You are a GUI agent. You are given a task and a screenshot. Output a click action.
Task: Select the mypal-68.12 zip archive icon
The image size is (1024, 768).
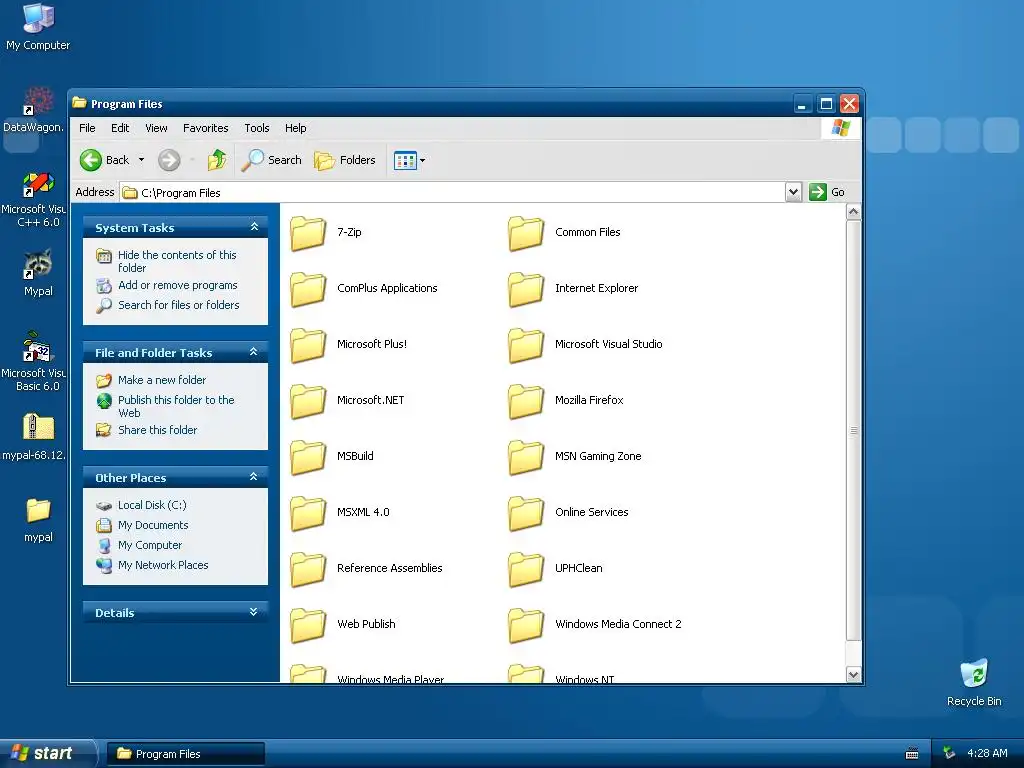coord(38,428)
